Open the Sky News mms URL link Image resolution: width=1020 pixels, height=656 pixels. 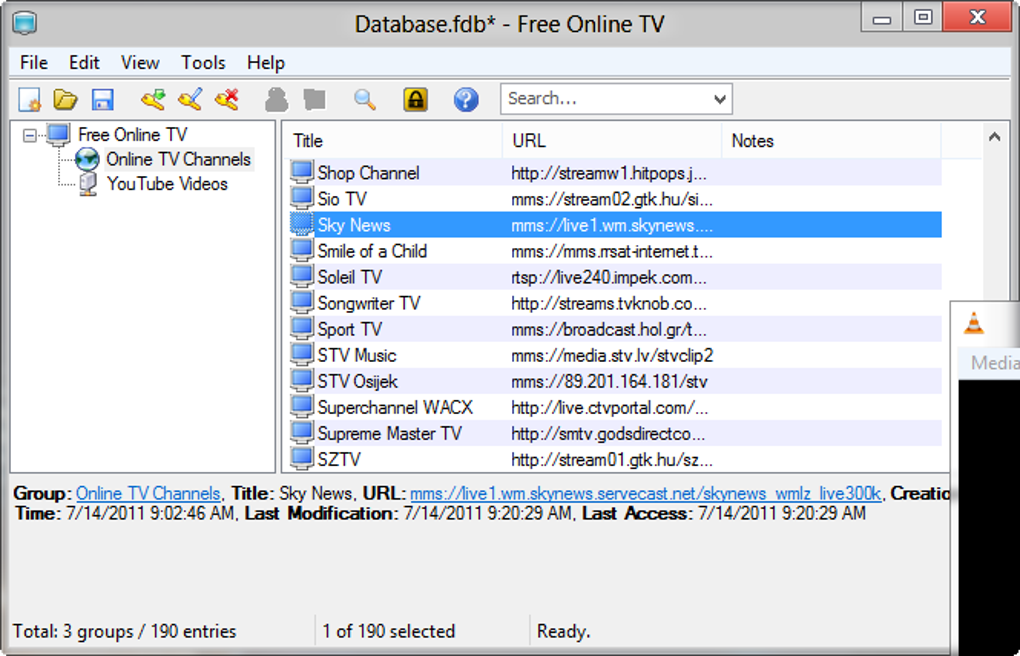coord(645,493)
